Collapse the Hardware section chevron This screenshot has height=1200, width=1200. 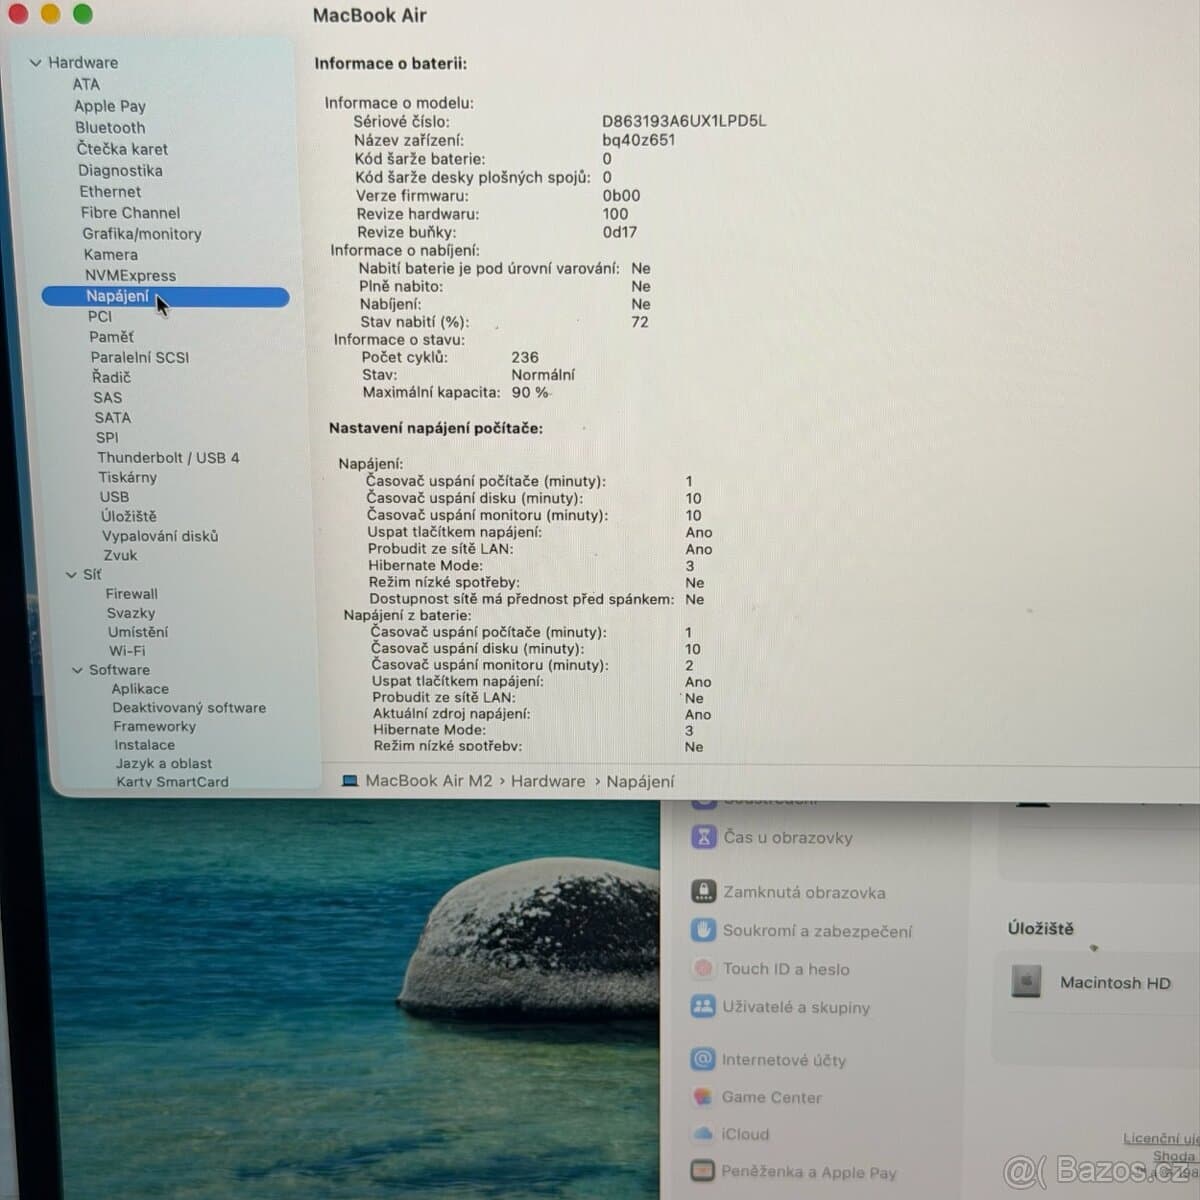pos(36,63)
